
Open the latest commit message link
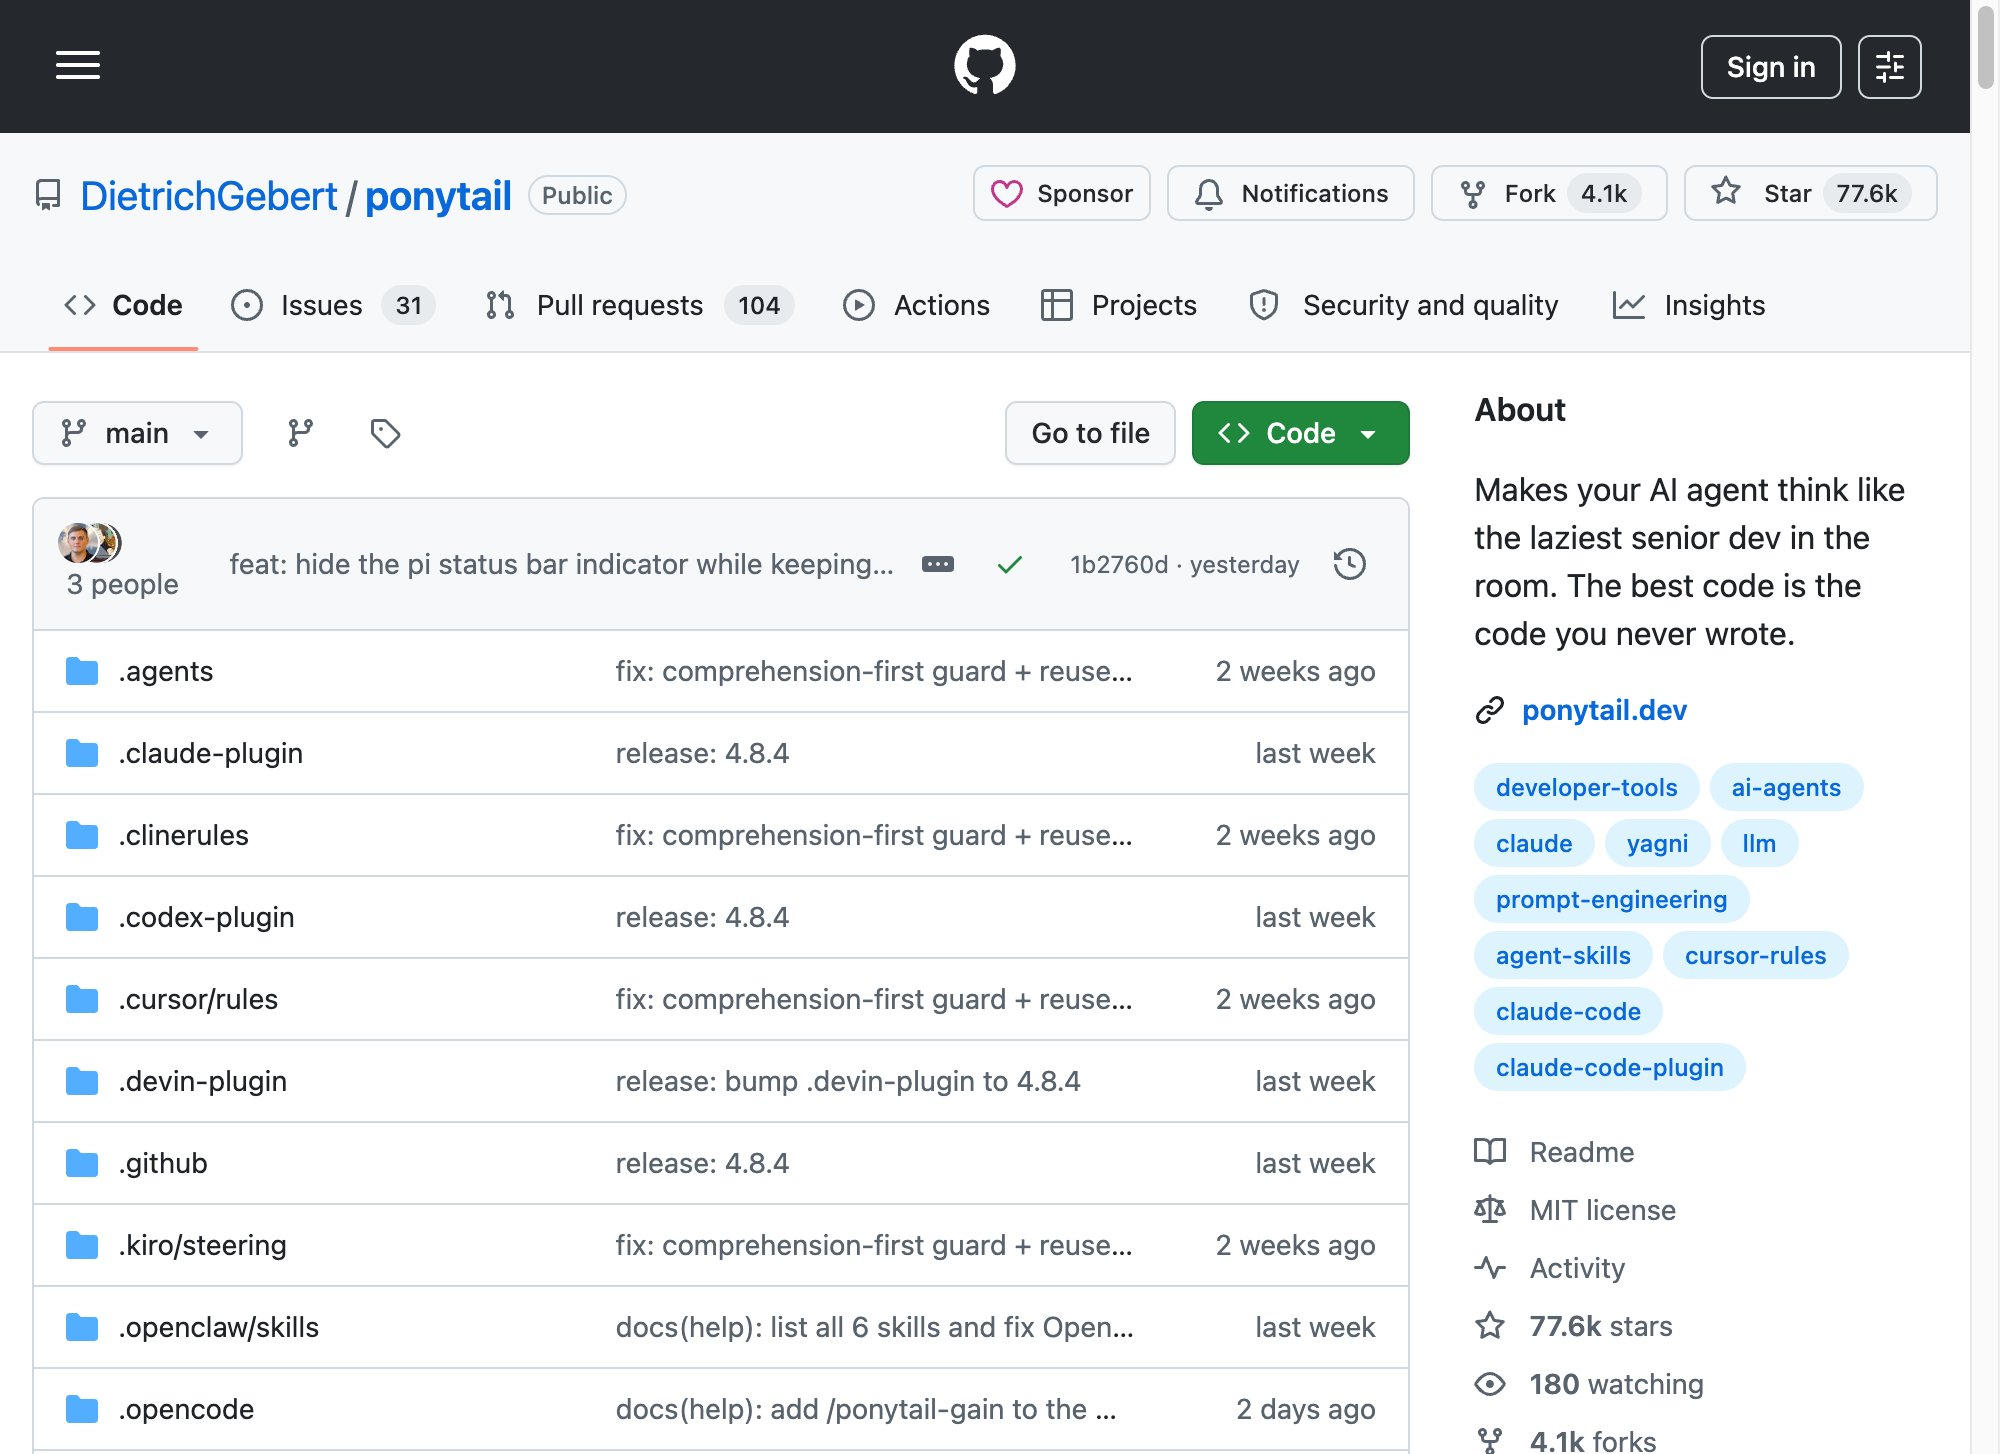[561, 564]
